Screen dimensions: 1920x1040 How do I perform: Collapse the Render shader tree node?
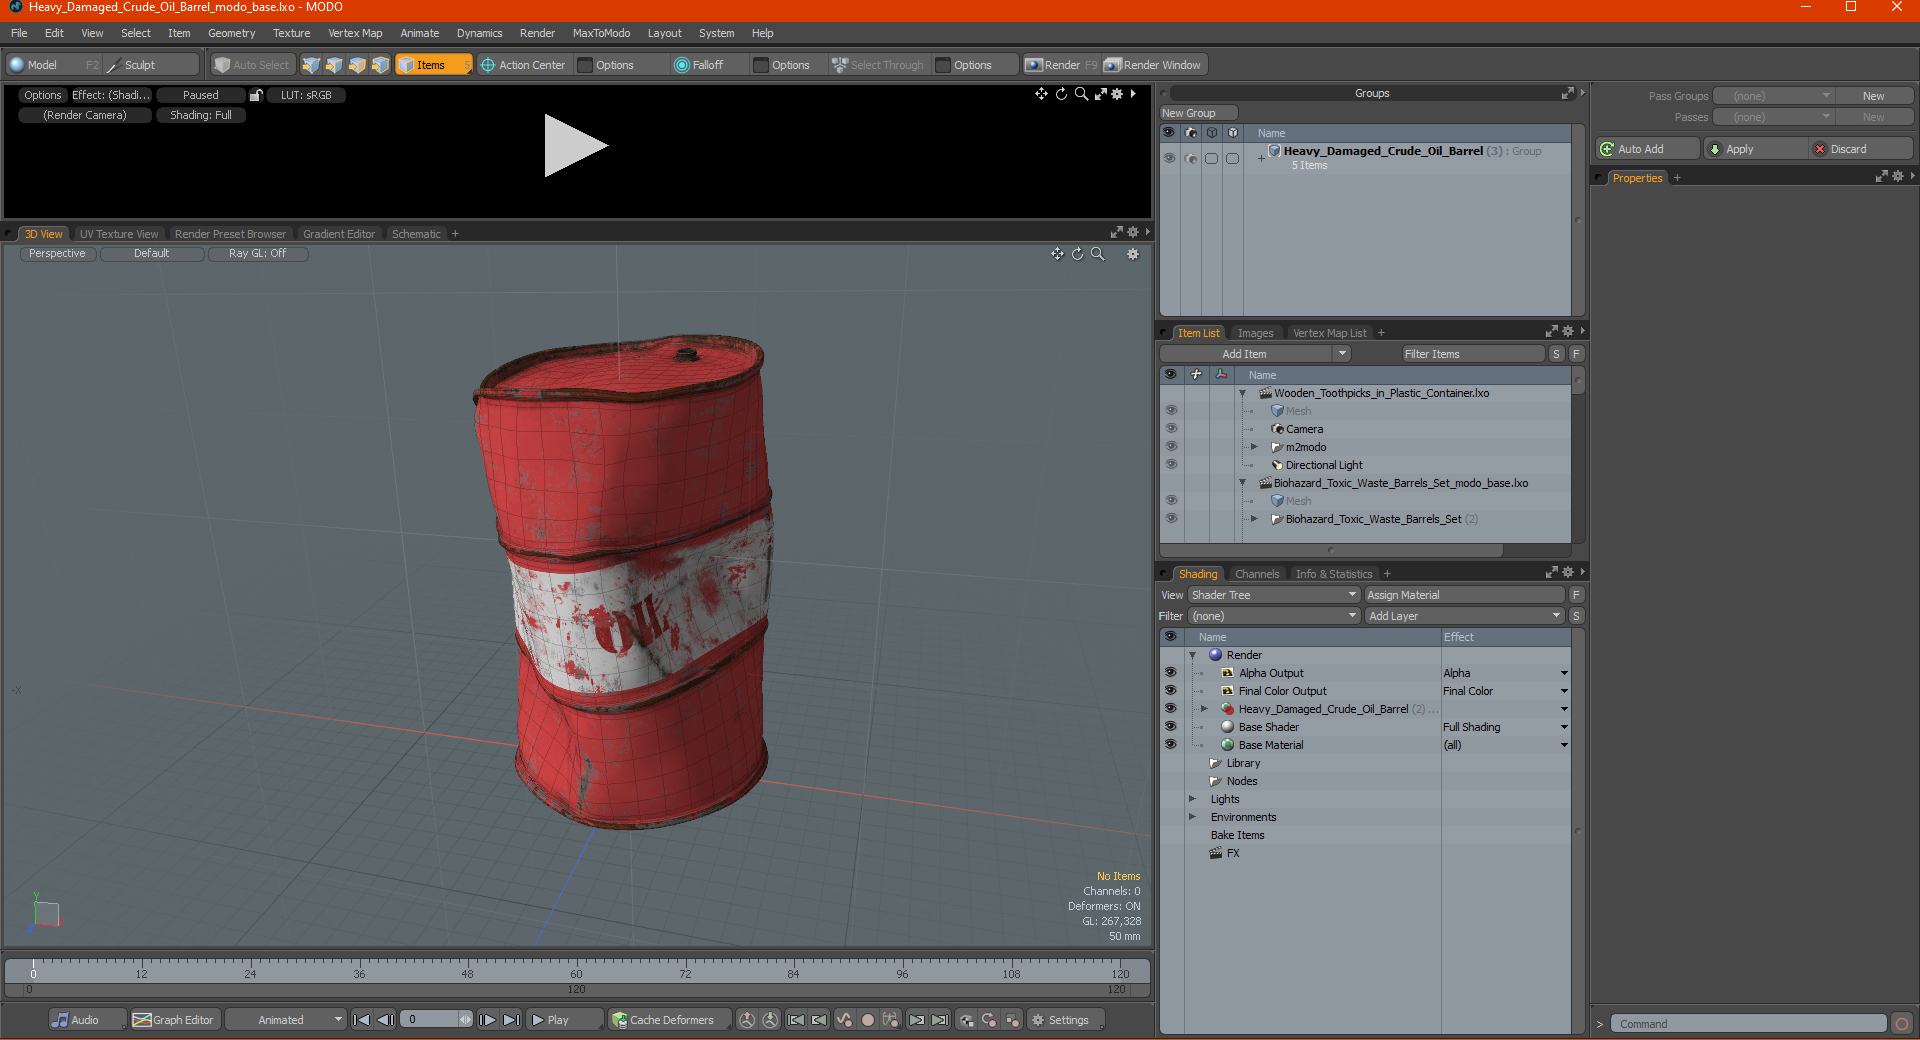[x=1192, y=655]
